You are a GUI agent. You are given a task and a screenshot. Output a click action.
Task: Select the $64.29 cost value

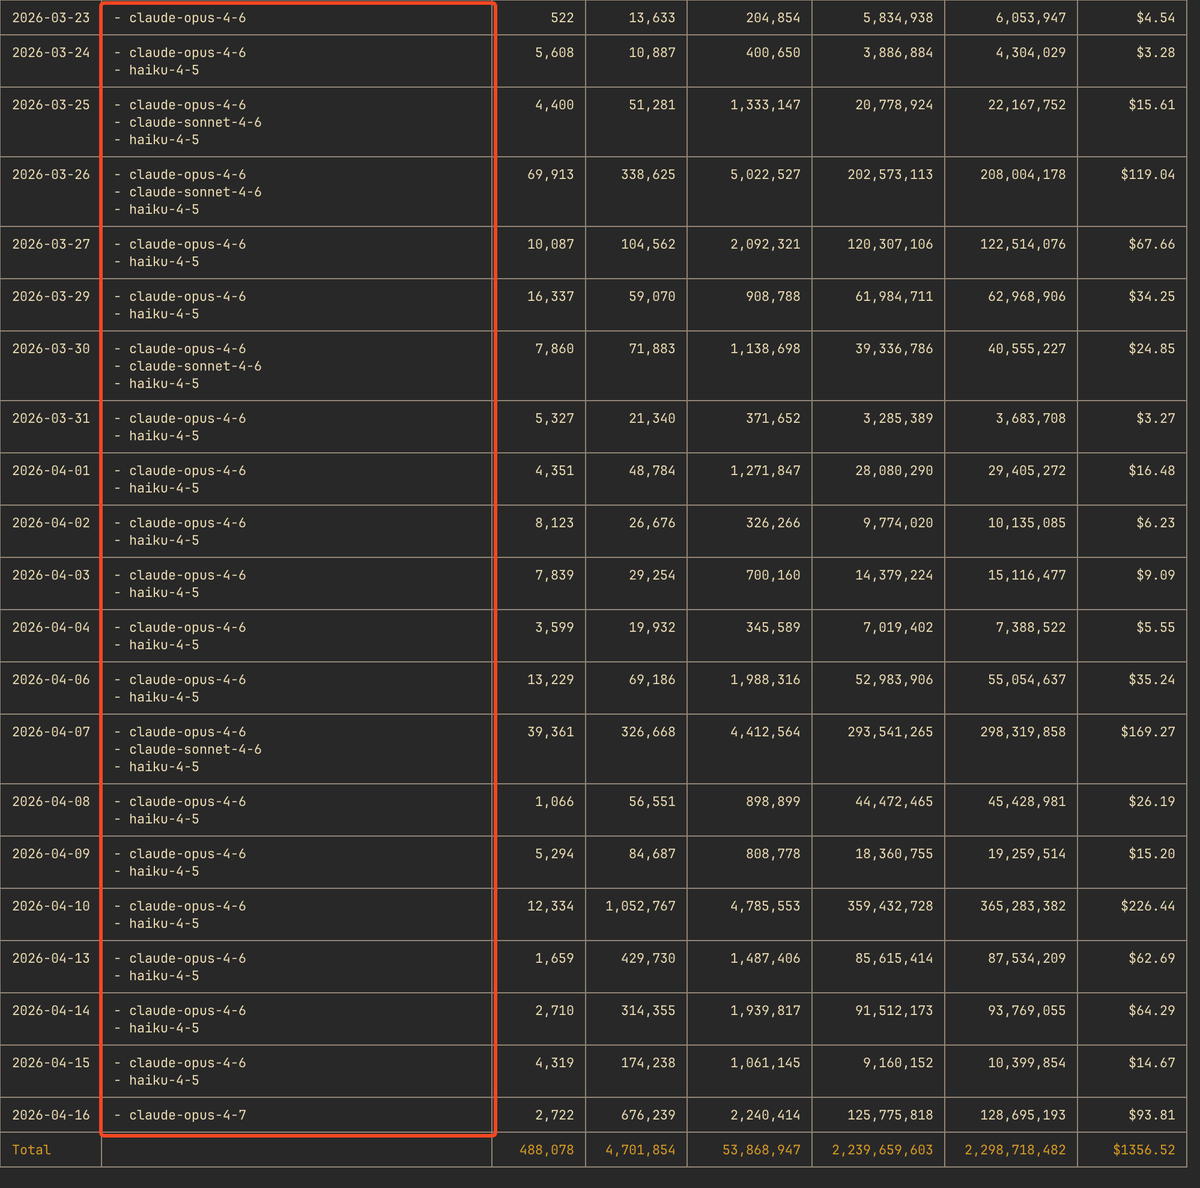coord(1152,1010)
